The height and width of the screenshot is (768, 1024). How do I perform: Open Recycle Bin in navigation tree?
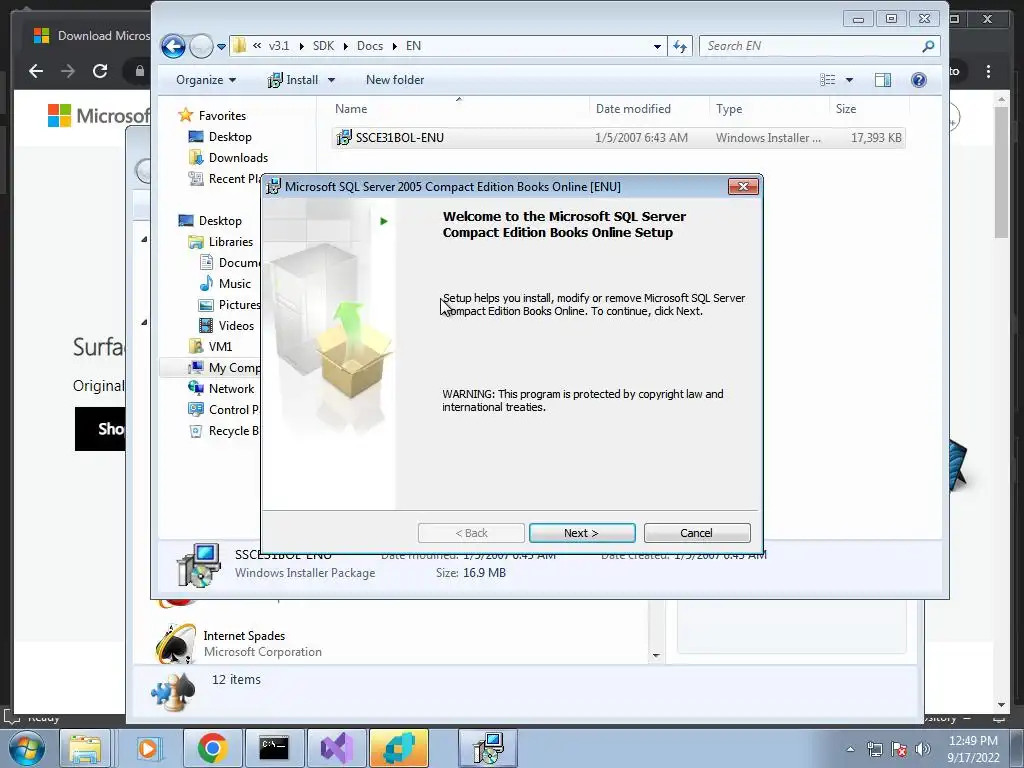tap(224, 430)
